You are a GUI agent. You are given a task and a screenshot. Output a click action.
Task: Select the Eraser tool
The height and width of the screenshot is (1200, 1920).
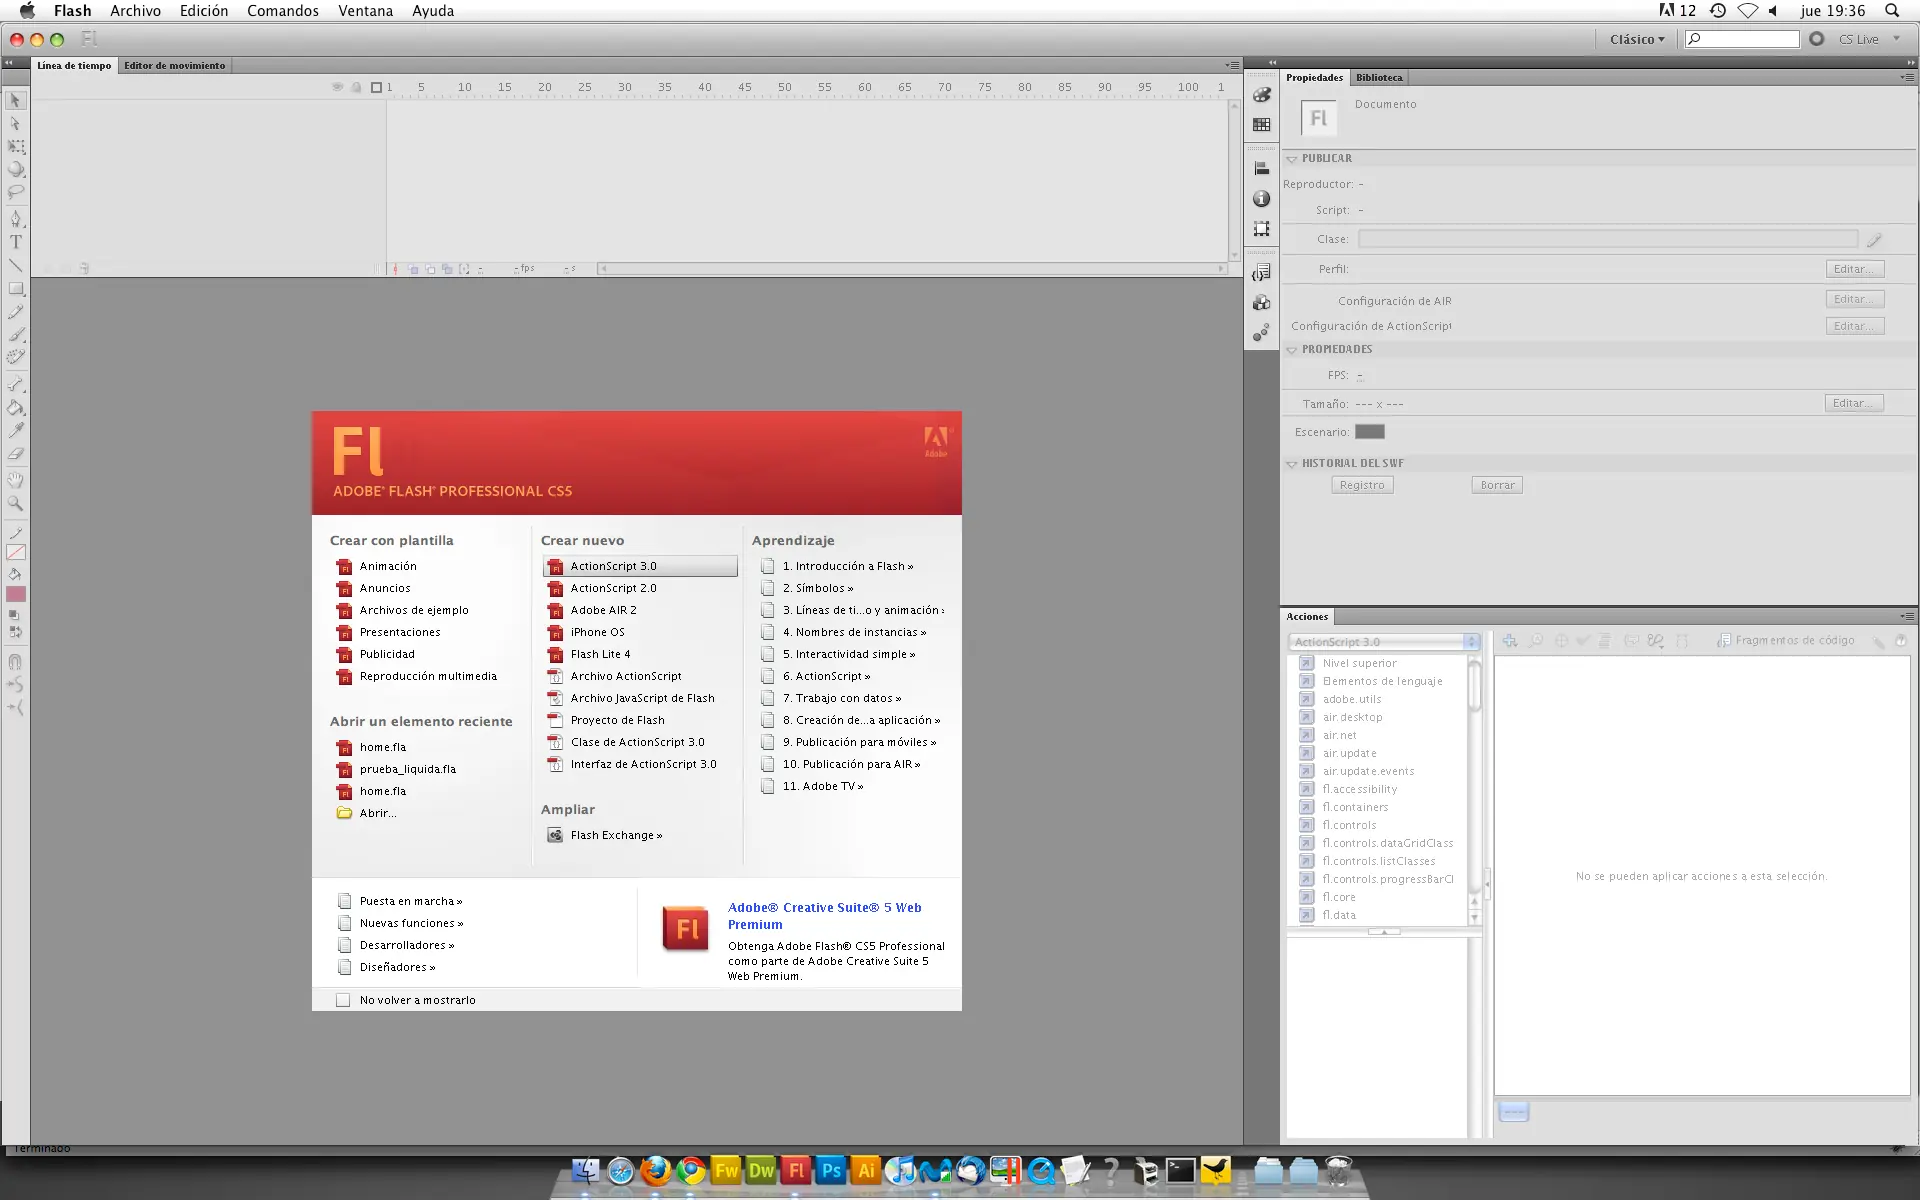click(x=15, y=453)
